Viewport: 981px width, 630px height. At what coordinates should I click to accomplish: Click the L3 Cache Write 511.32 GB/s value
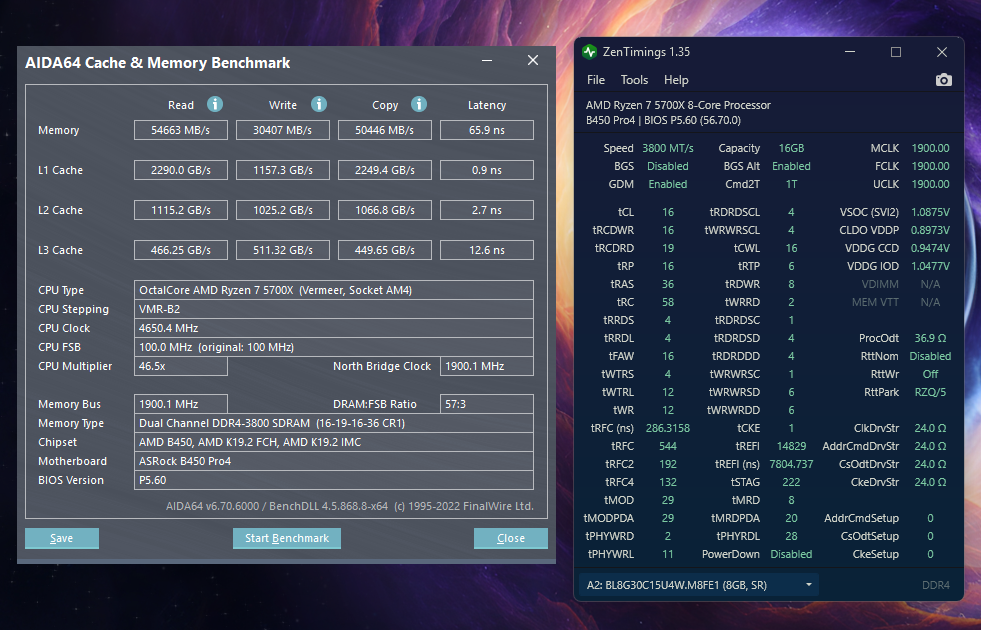[283, 250]
